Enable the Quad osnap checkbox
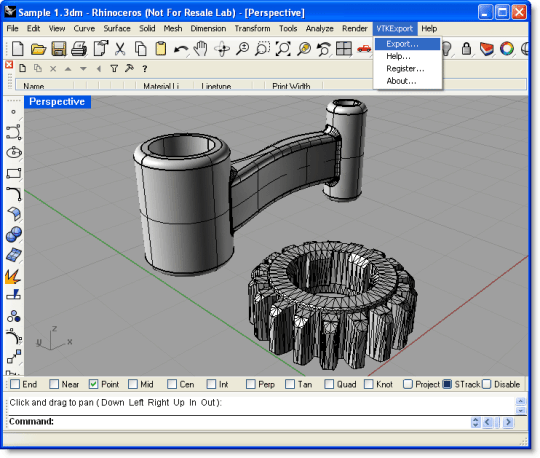Image resolution: width=540 pixels, height=458 pixels. 329,384
